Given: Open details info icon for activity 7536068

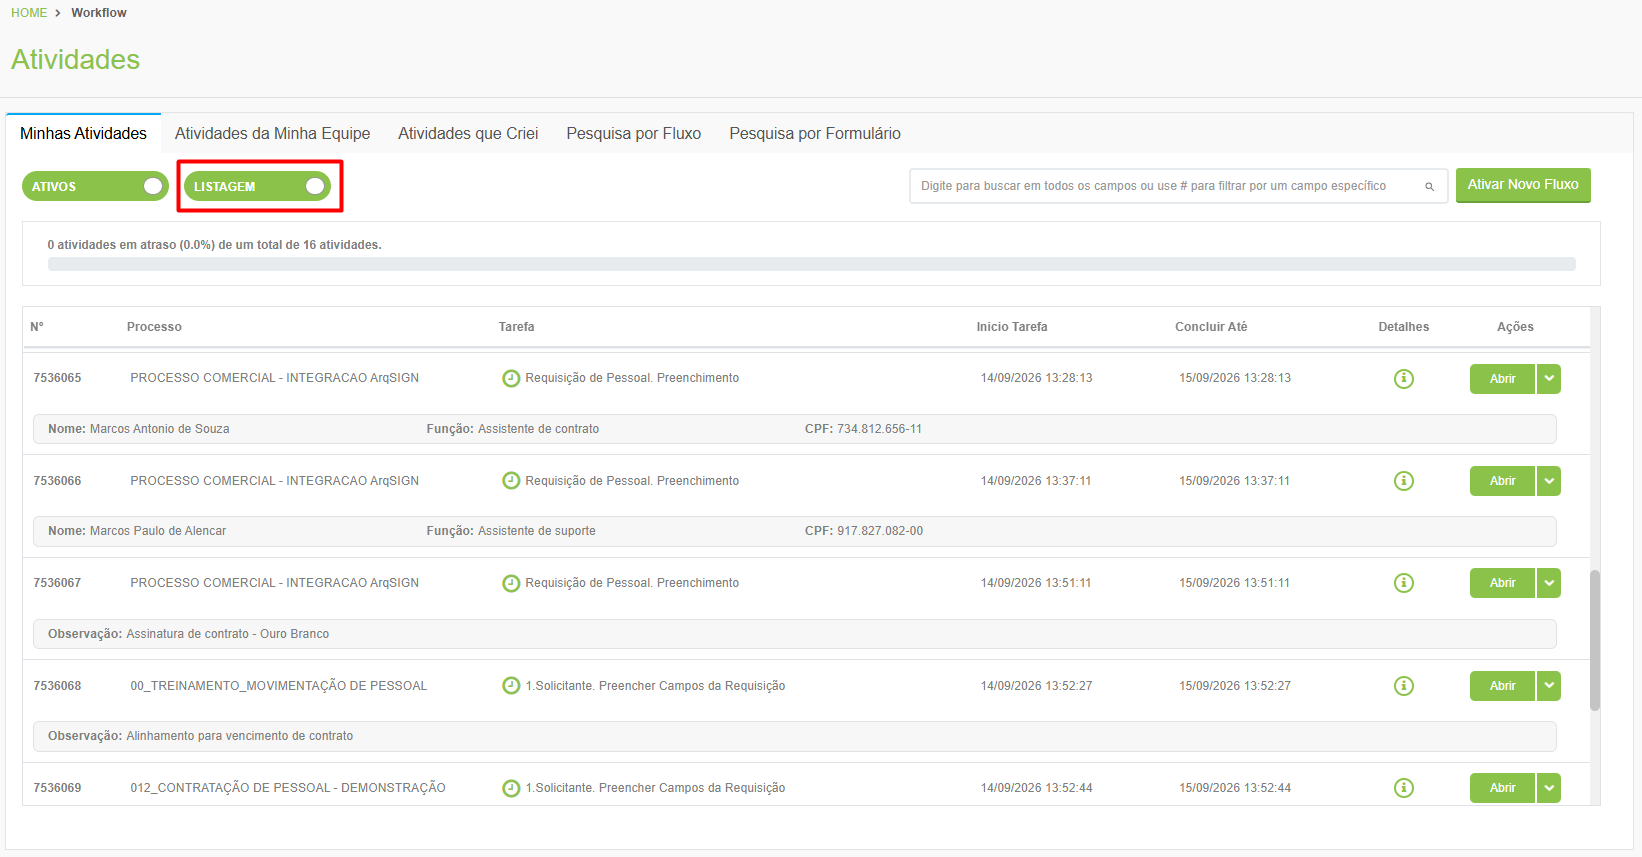Looking at the screenshot, I should (1404, 686).
